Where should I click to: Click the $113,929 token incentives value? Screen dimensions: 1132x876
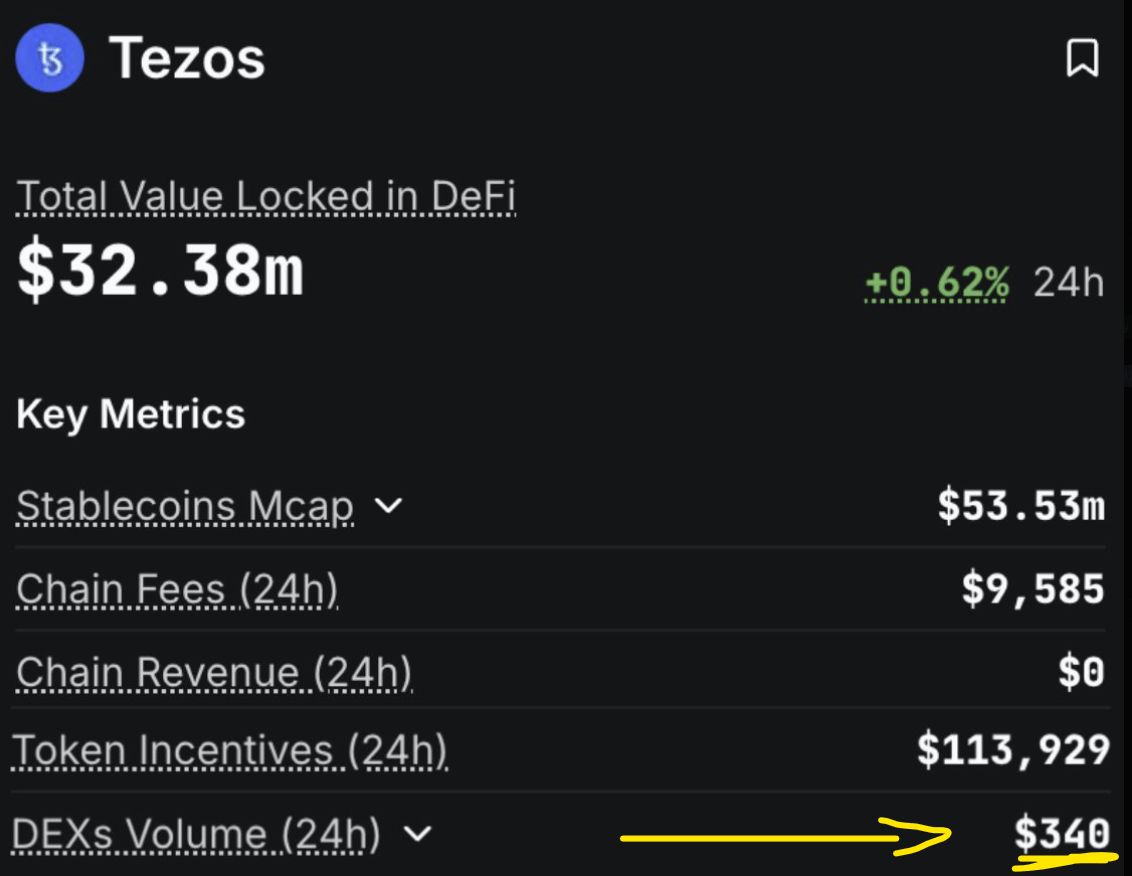coord(1013,749)
